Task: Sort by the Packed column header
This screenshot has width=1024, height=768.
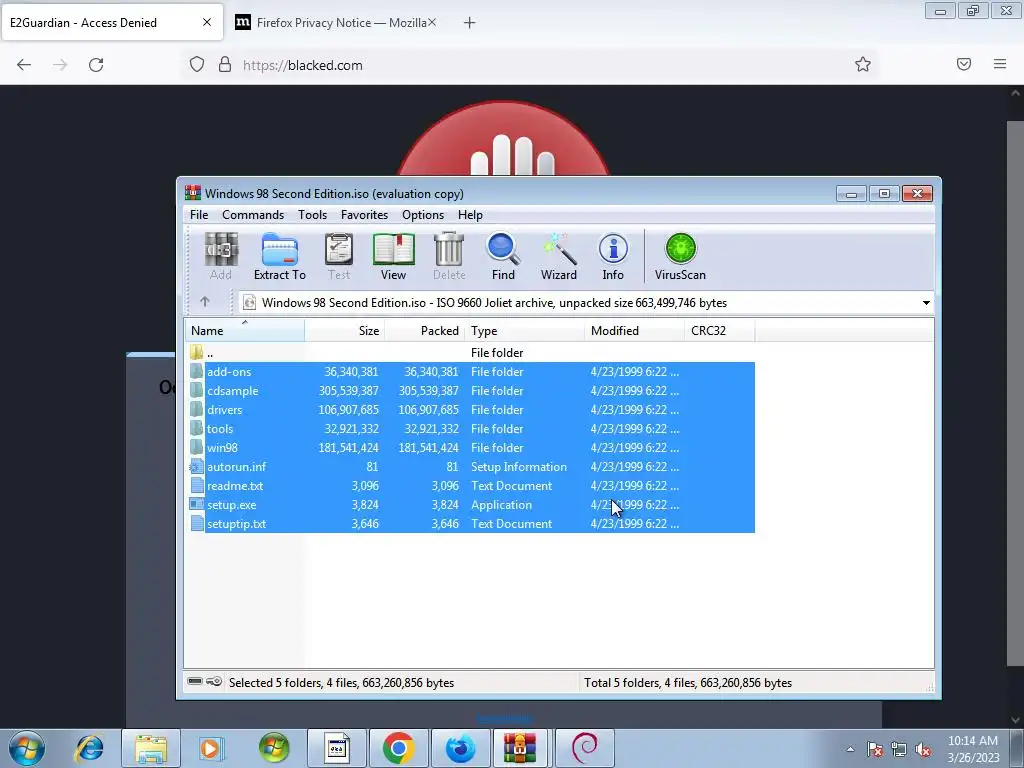Action: 424,330
